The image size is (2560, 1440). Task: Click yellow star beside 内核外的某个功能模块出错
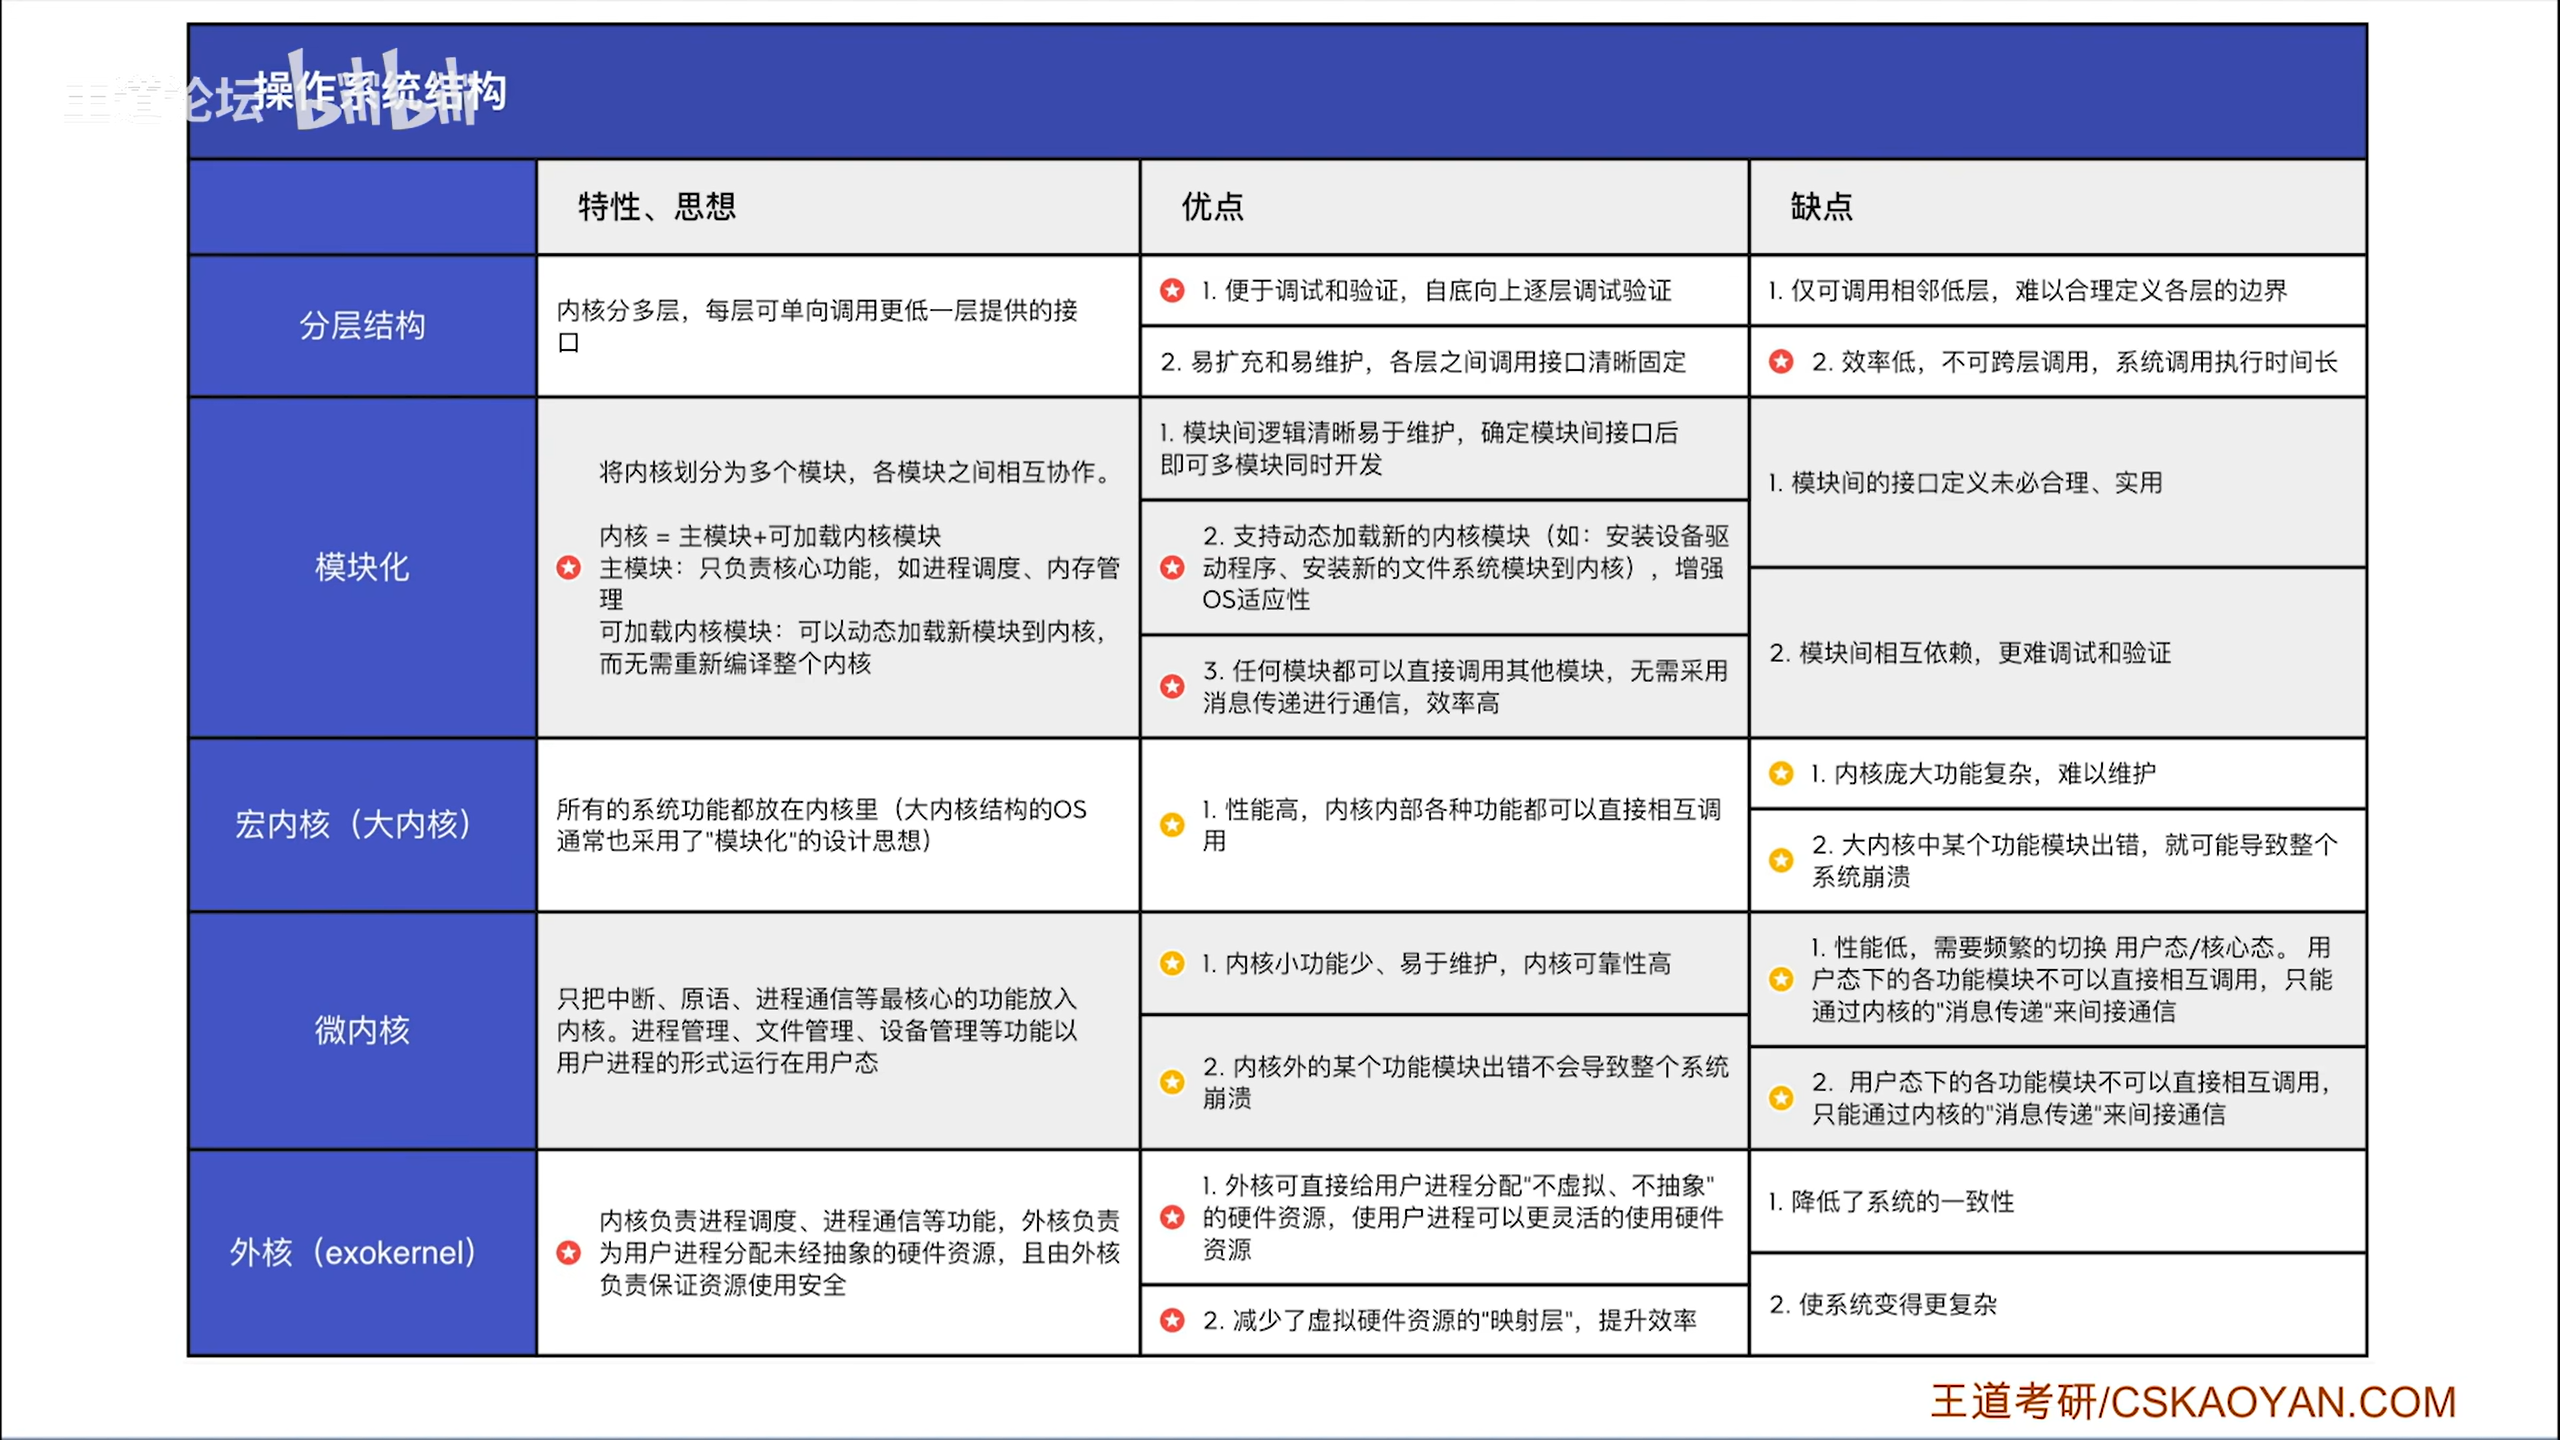pos(1172,1082)
